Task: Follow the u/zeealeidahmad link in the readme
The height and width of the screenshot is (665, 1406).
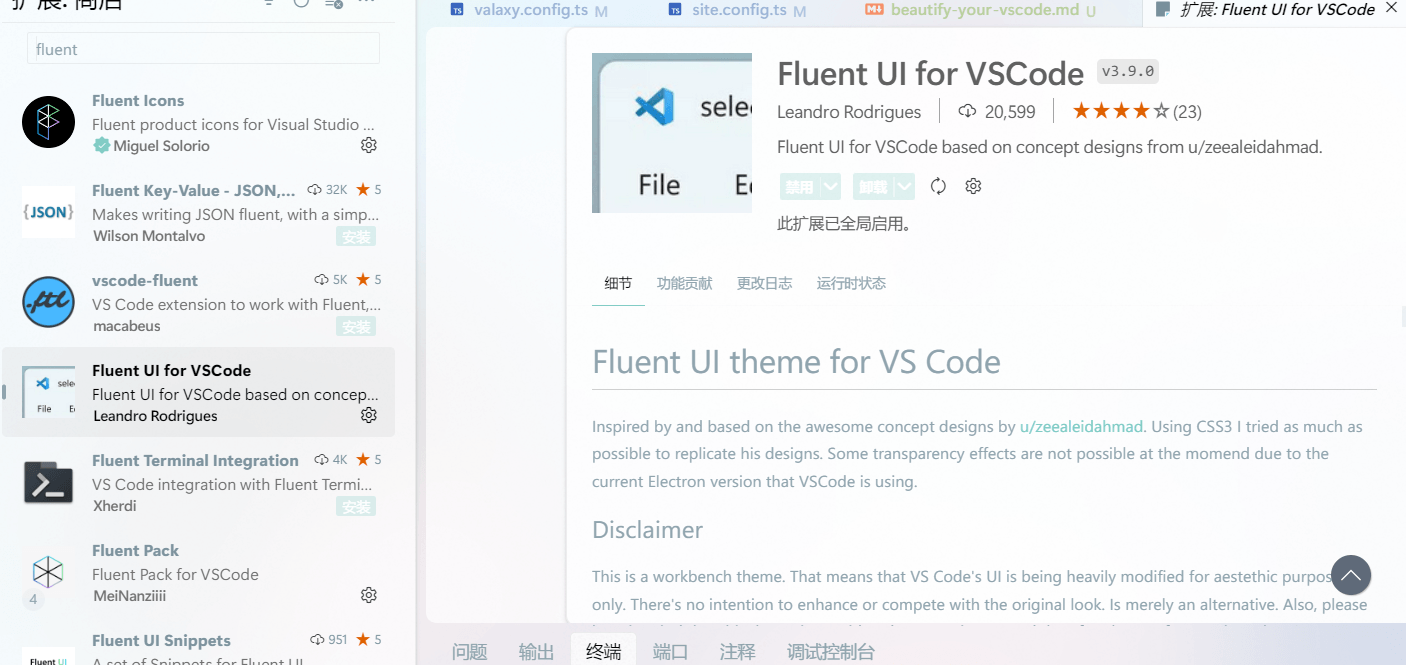Action: point(1081,427)
